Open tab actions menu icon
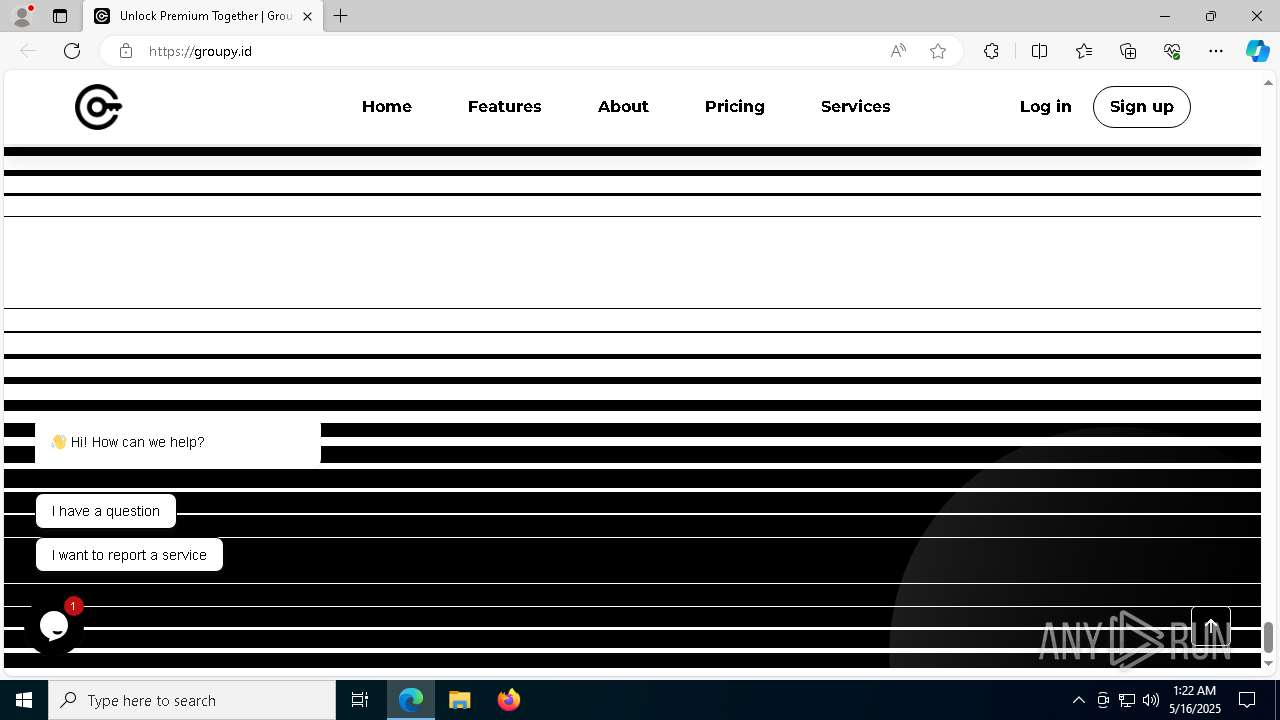Screen dimensions: 1280x720 (60, 16)
